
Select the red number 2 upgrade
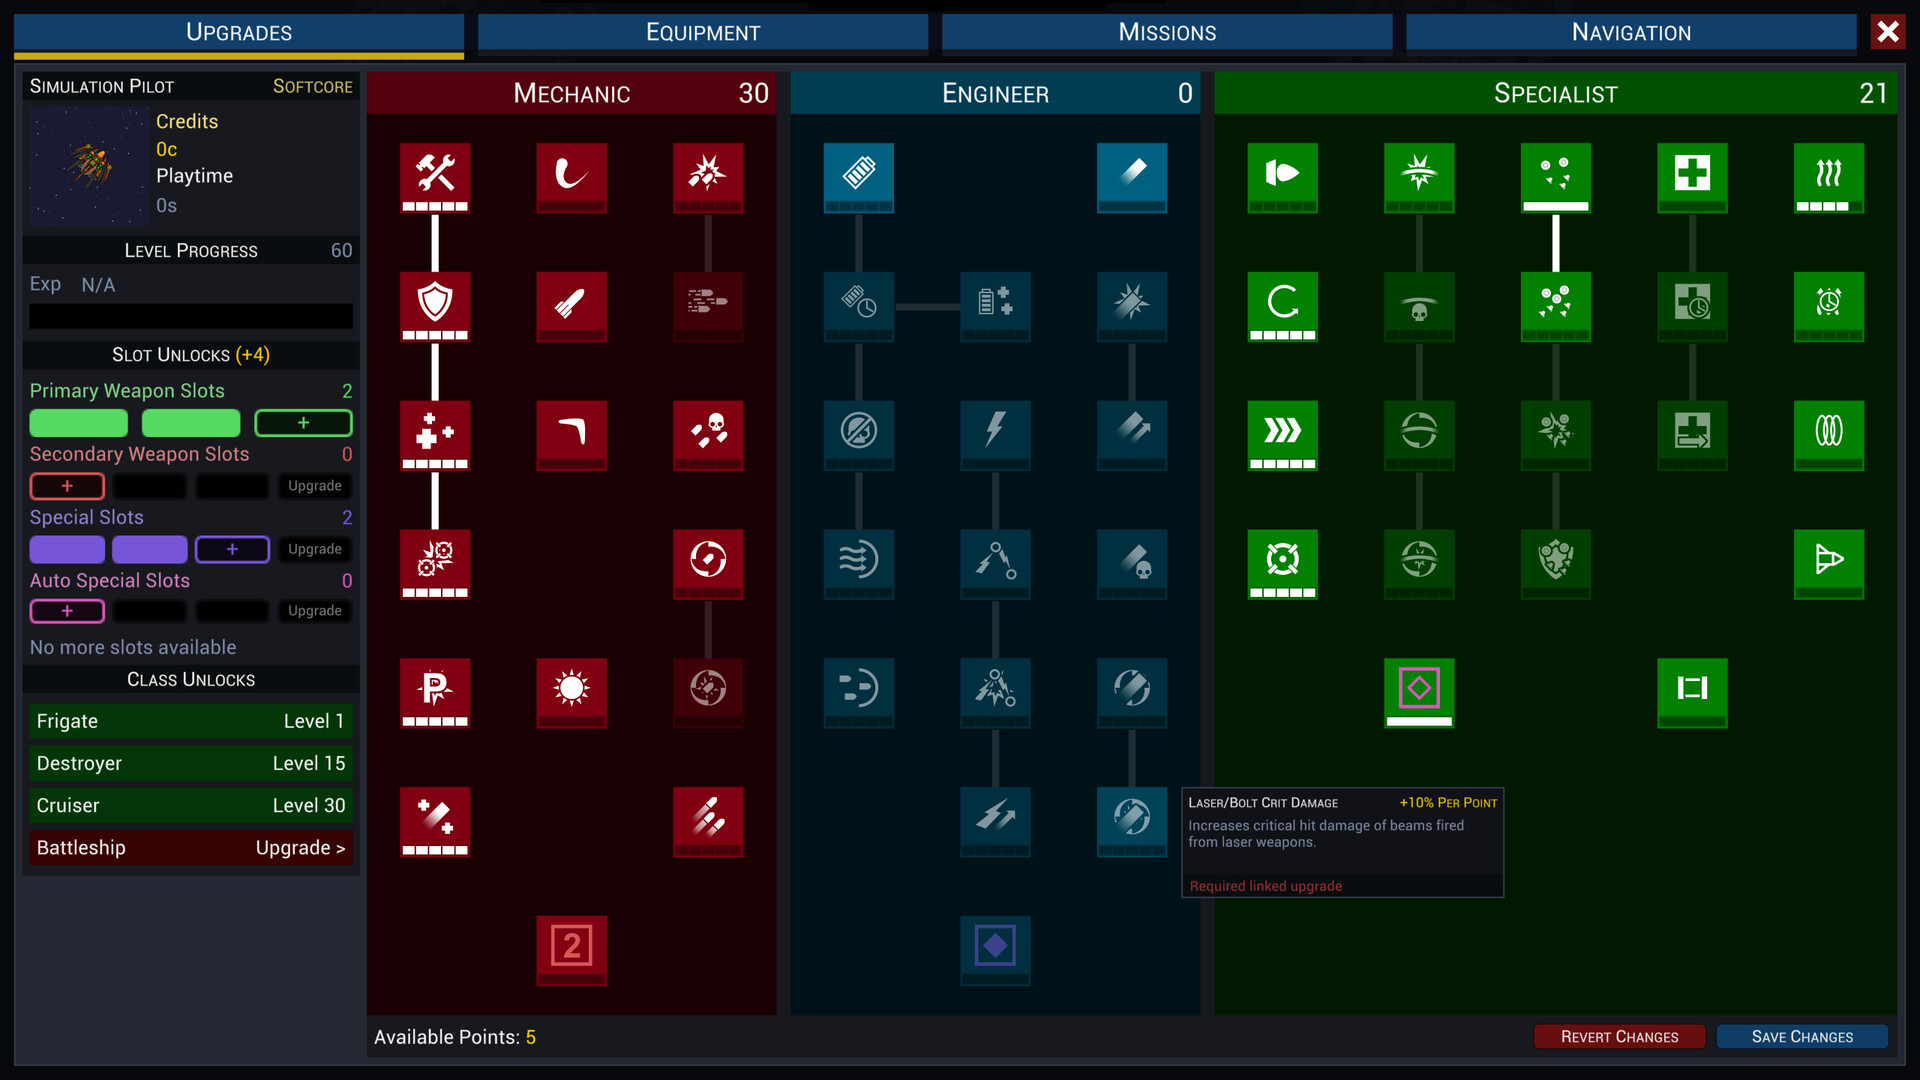(x=571, y=946)
